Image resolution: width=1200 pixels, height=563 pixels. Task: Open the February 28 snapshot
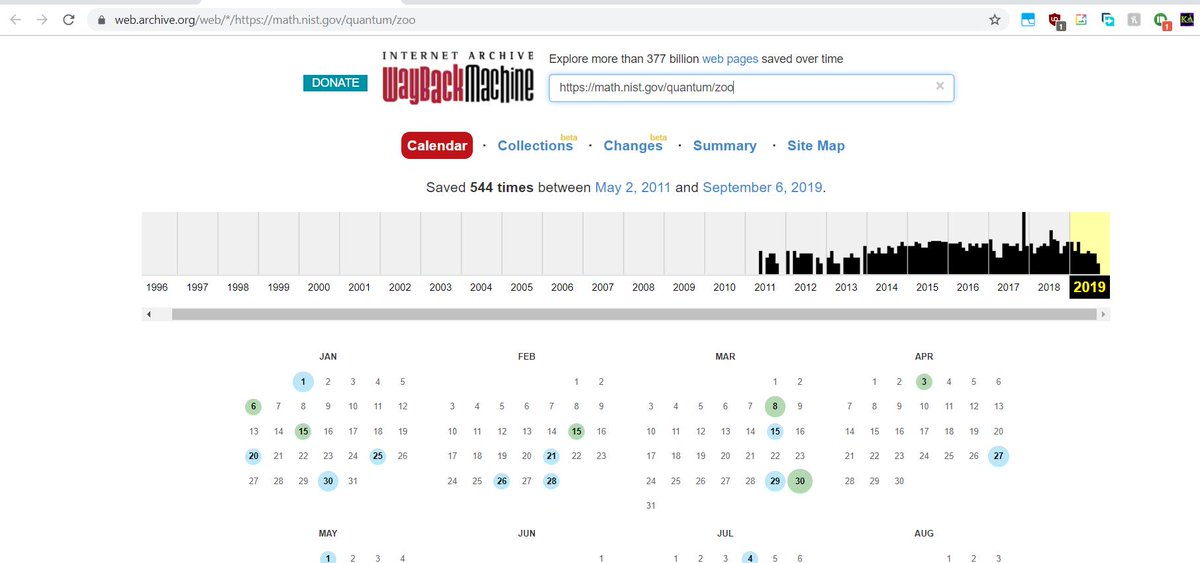coord(552,481)
